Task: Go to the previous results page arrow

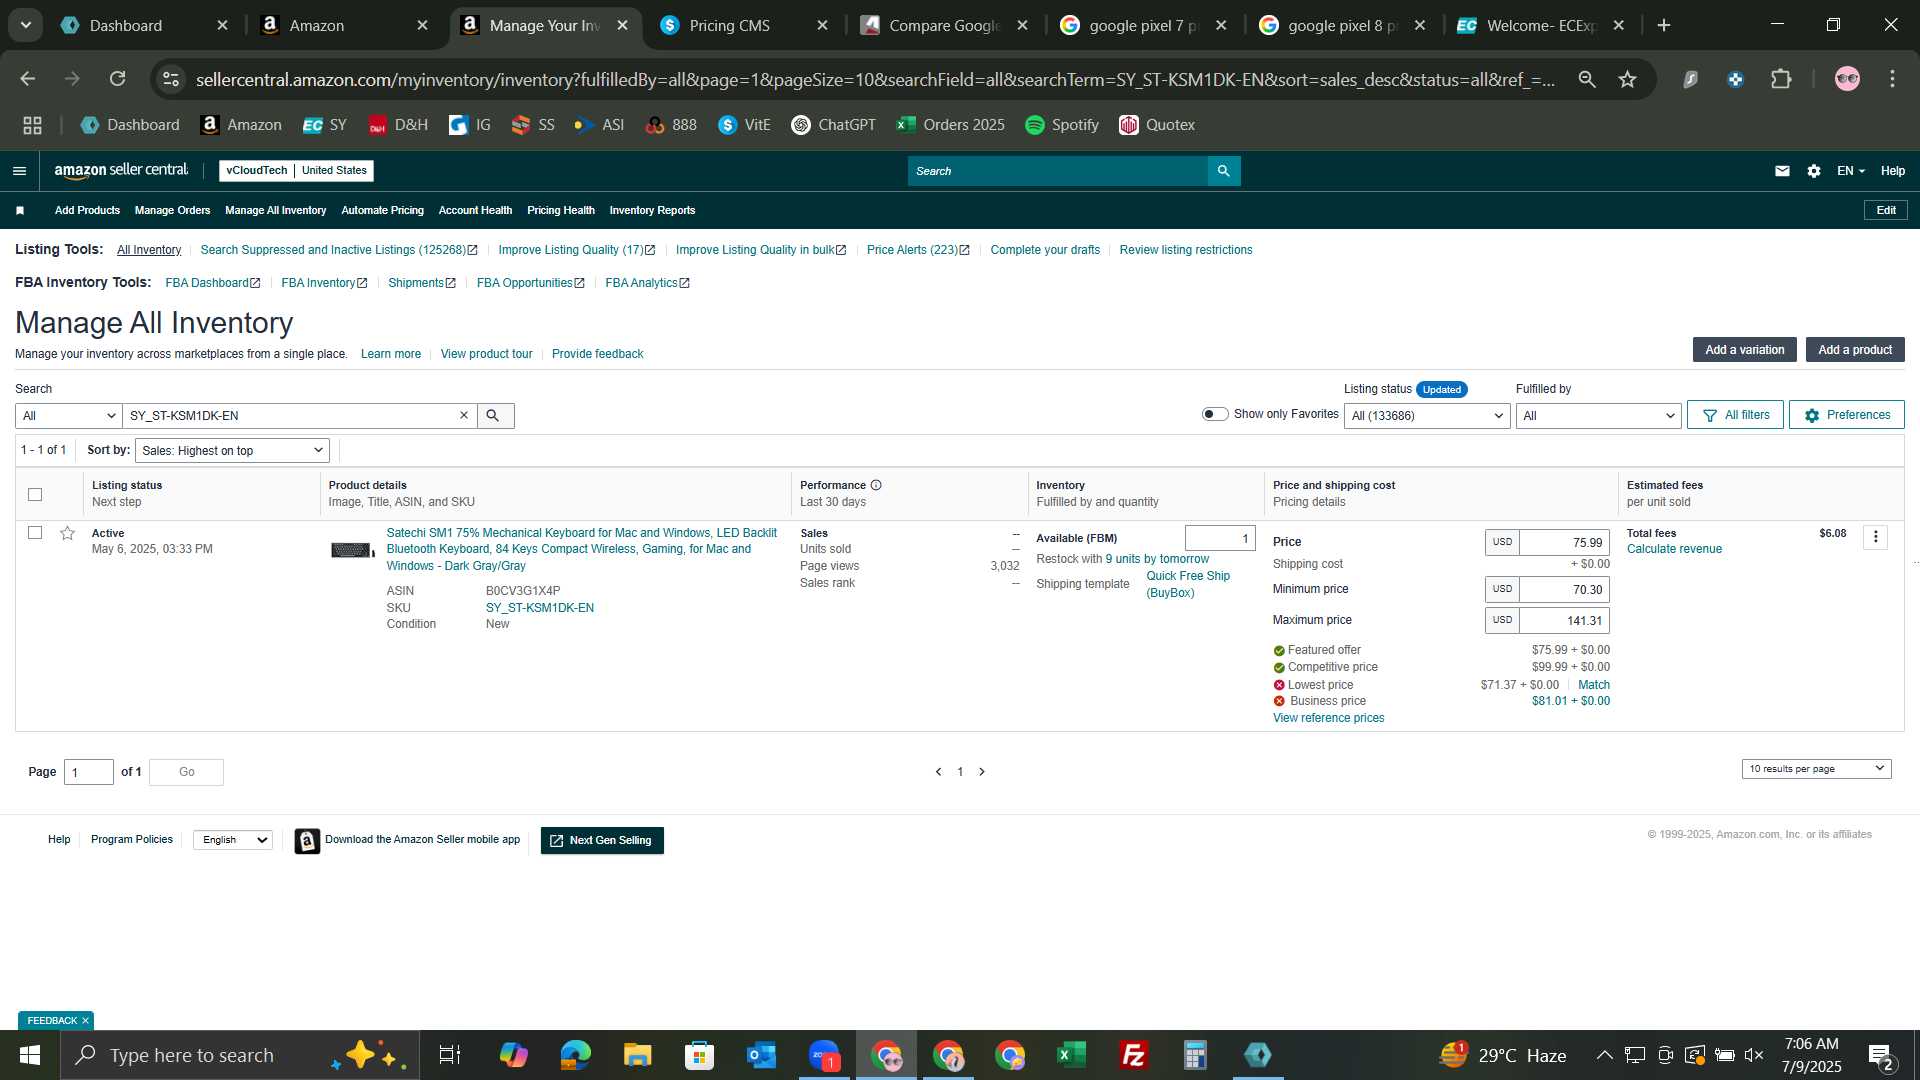Action: pyautogui.click(x=938, y=772)
